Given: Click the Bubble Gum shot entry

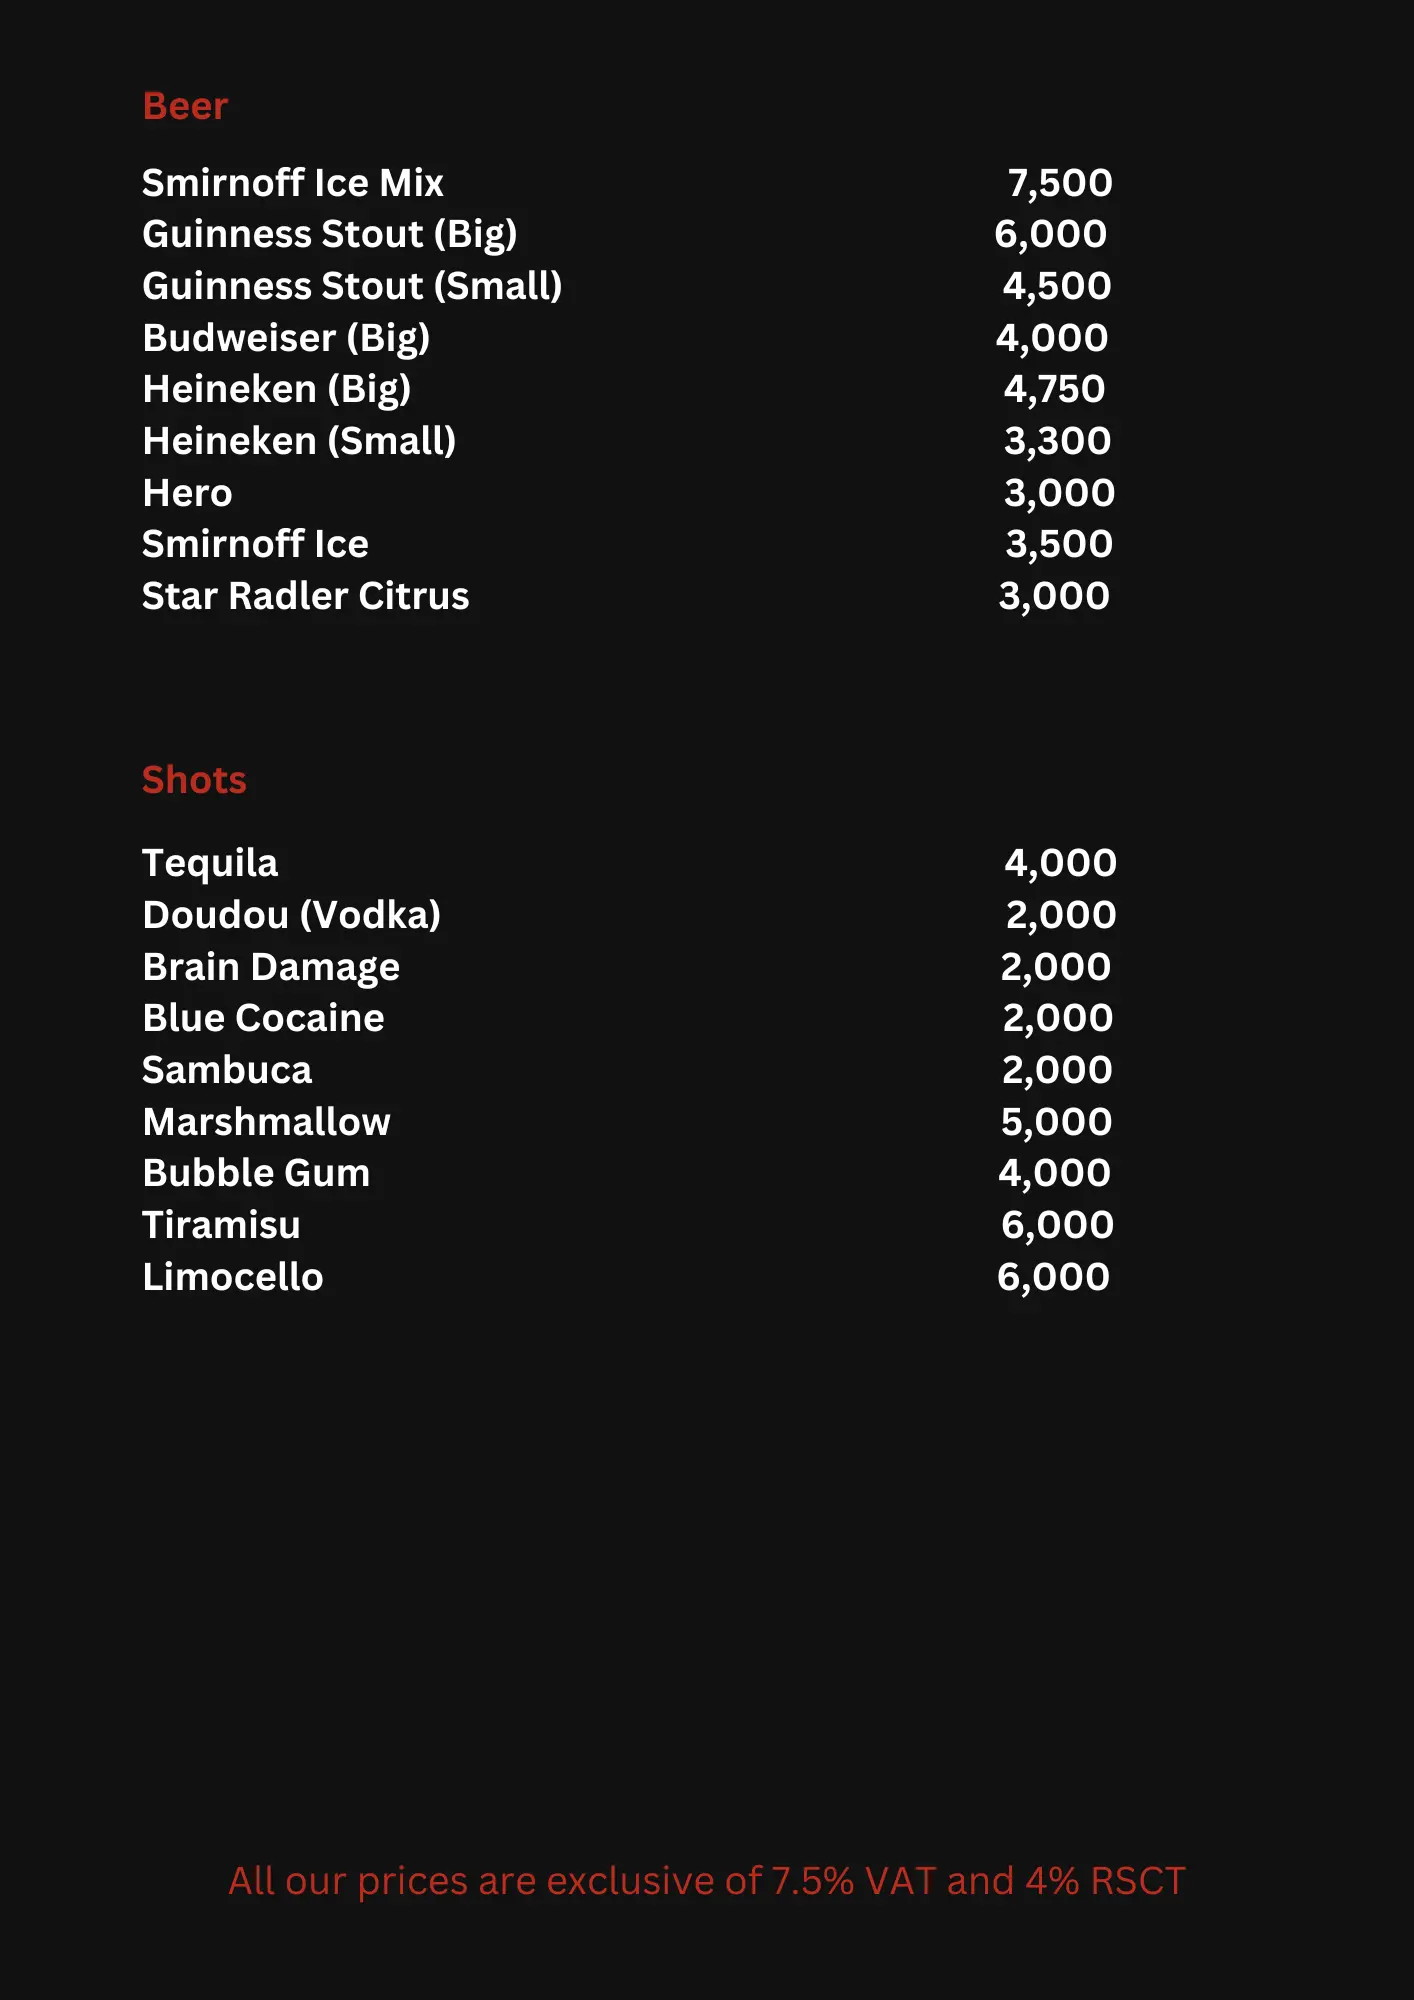Looking at the screenshot, I should click(256, 1173).
